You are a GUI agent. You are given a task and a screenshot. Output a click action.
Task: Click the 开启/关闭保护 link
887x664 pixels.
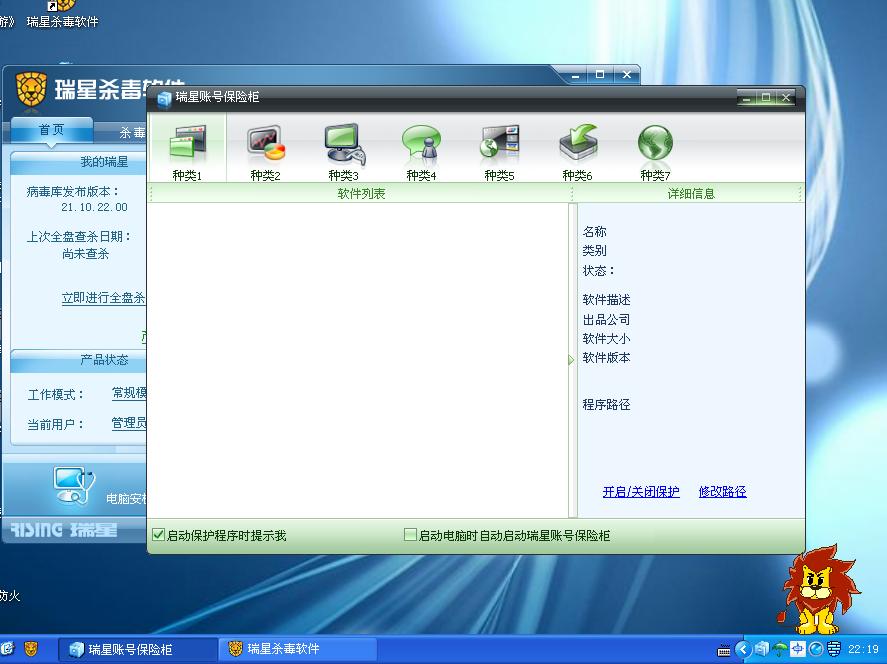tap(641, 492)
